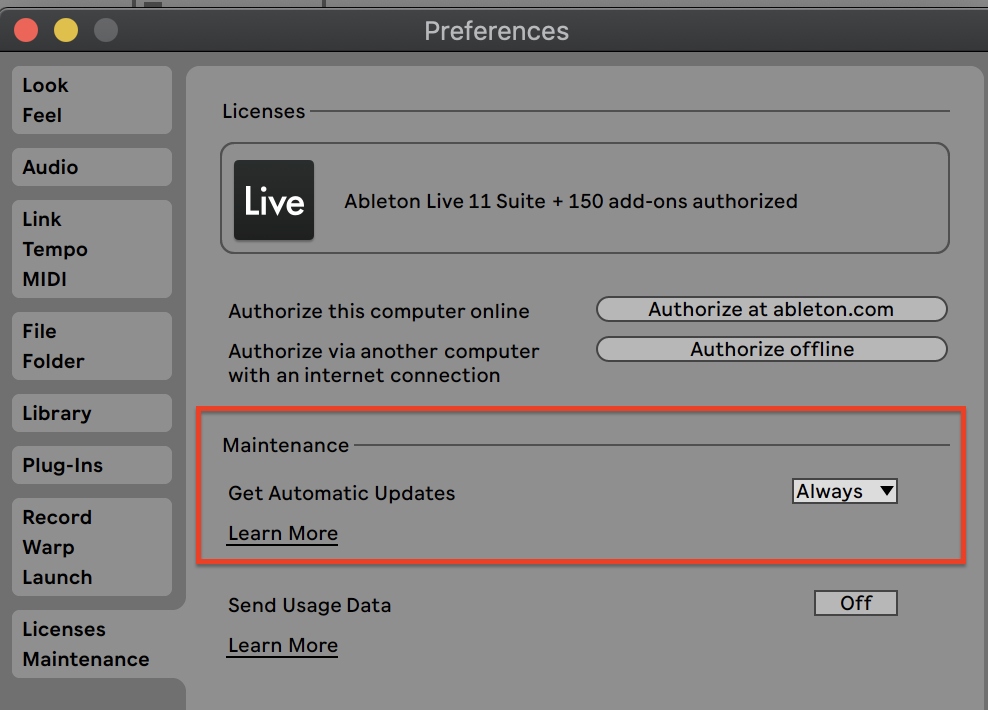Click the Licenses Maintenance tab
The width and height of the screenshot is (988, 710).
point(92,644)
